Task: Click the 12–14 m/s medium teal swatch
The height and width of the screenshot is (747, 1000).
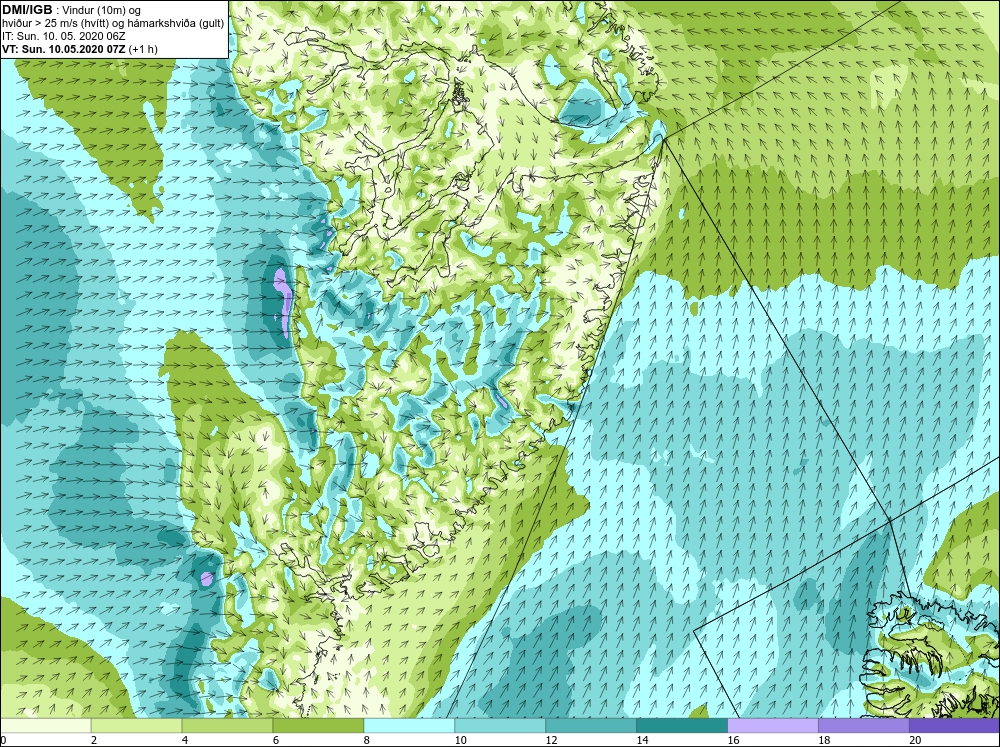Action: (591, 726)
